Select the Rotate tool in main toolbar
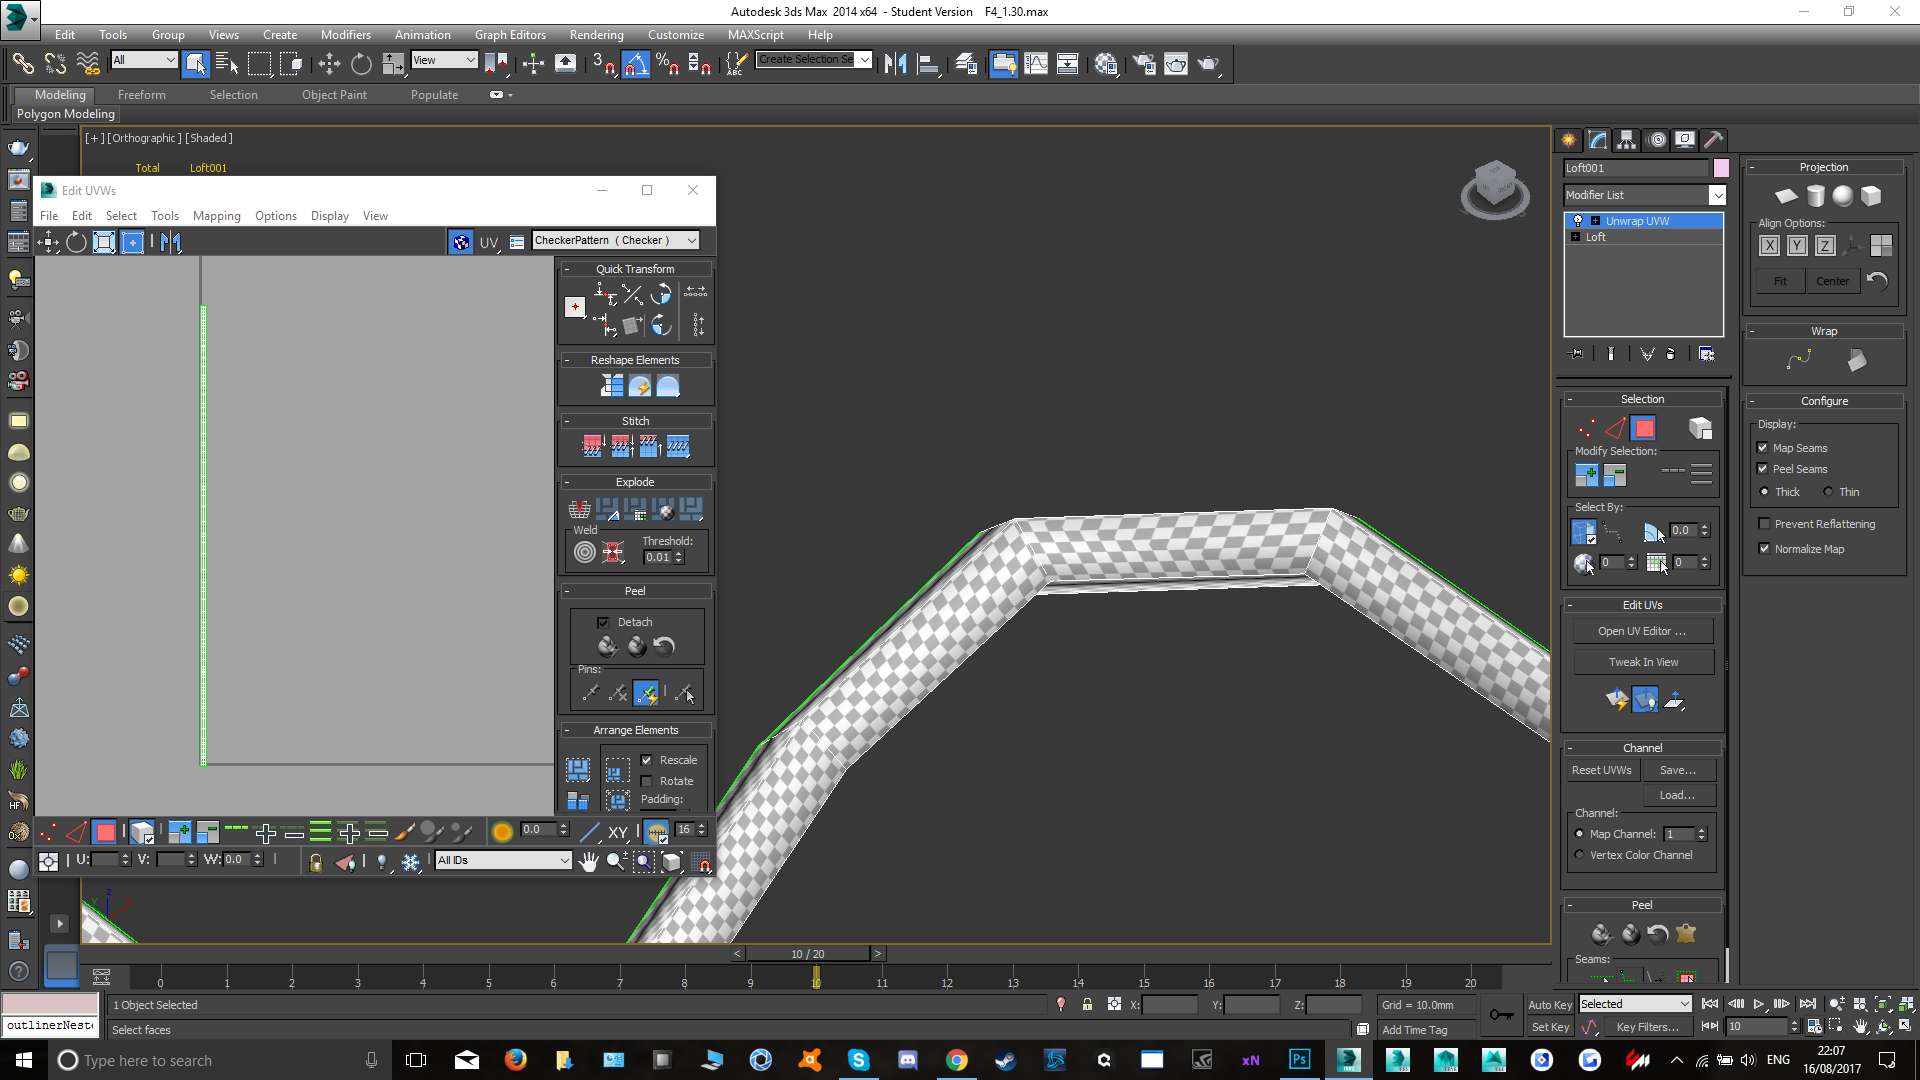 (x=361, y=64)
